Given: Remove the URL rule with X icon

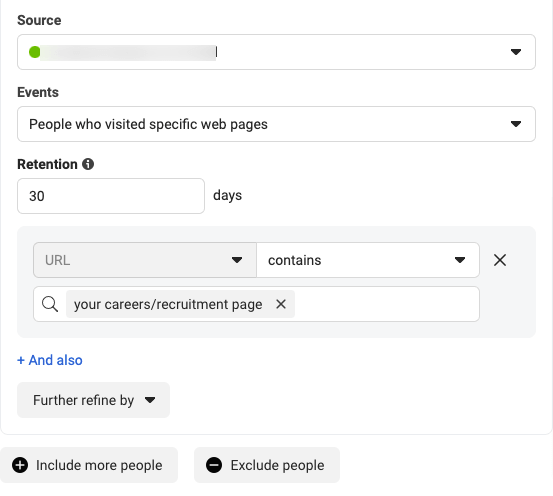Looking at the screenshot, I should 500,260.
